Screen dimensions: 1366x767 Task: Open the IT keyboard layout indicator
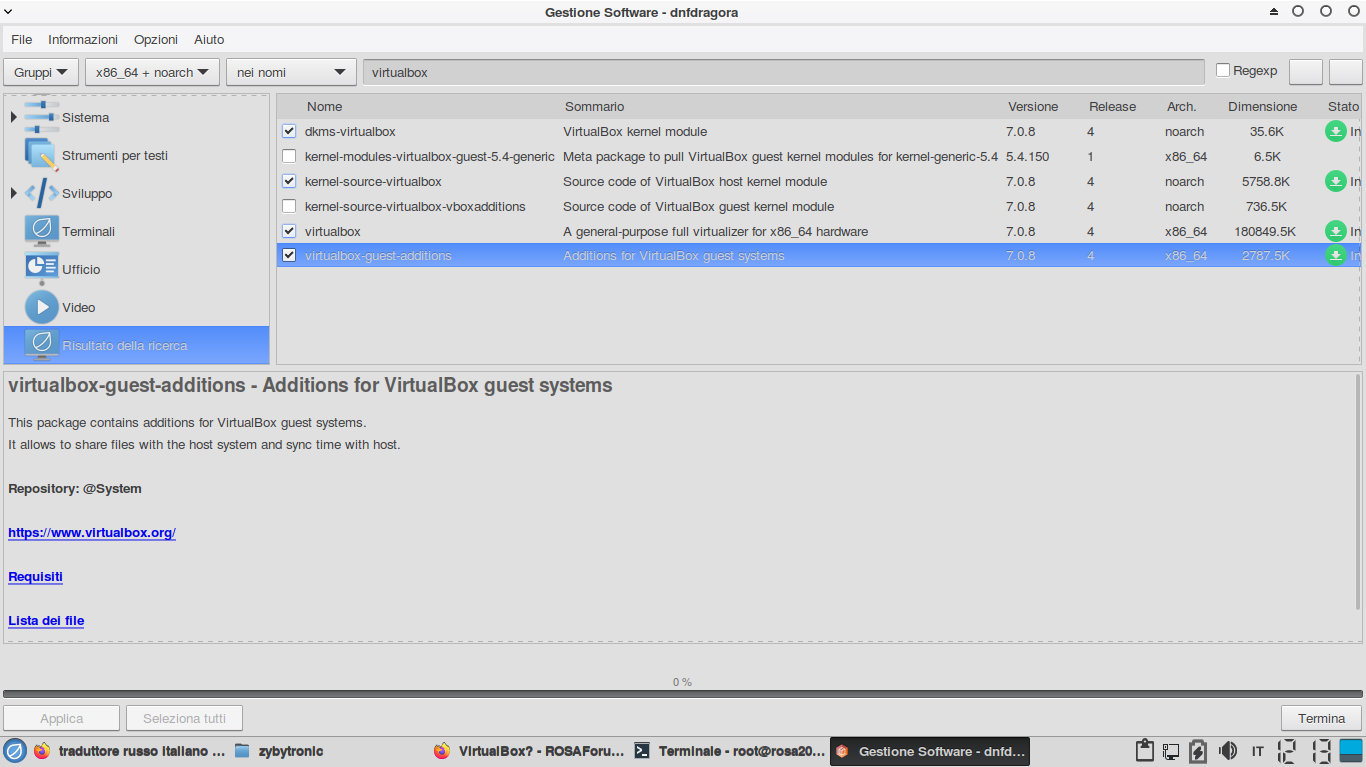pyautogui.click(x=1258, y=751)
